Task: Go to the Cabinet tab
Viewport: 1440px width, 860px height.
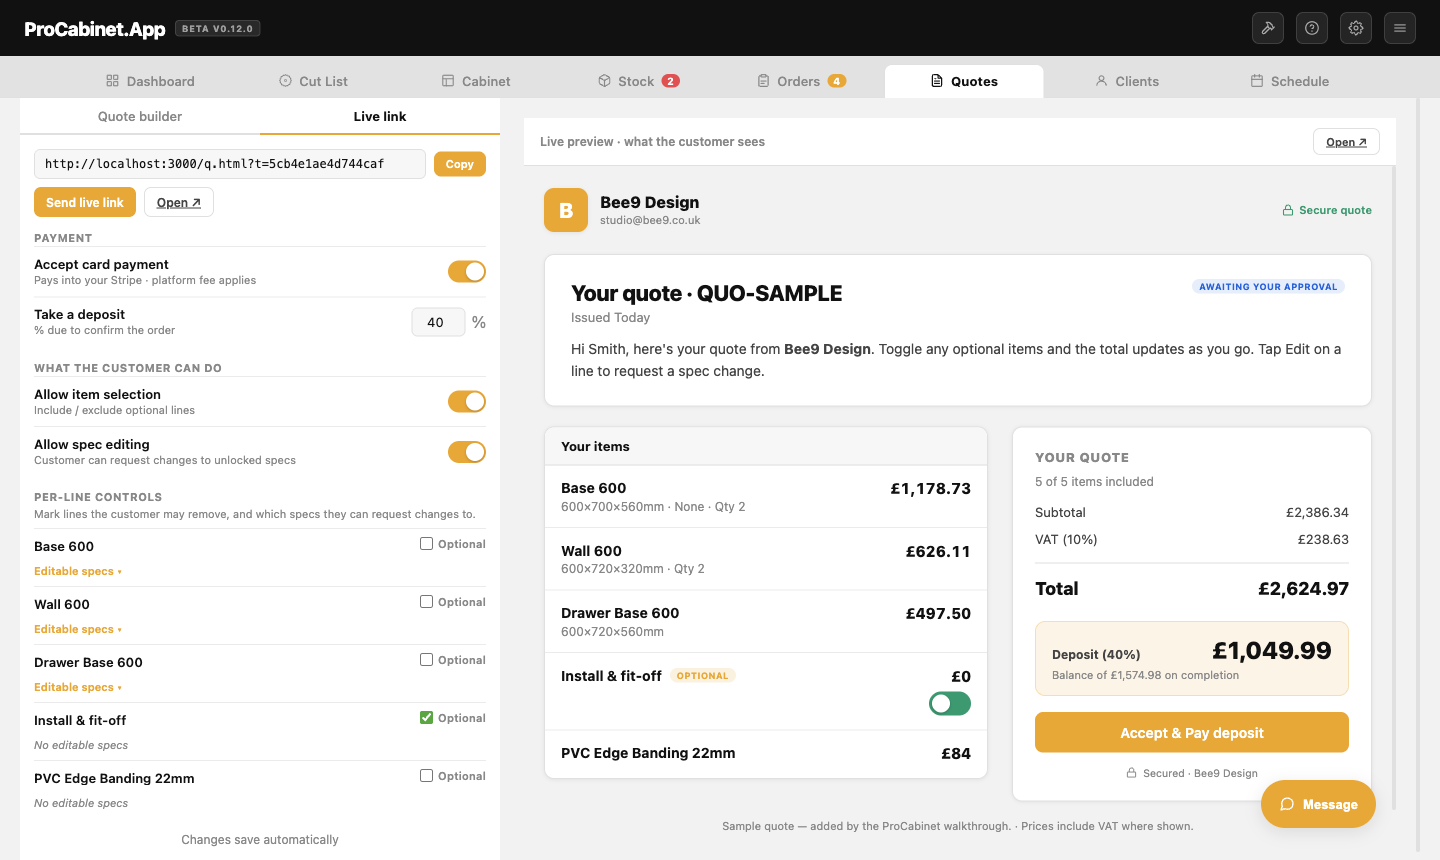Action: coord(476,81)
